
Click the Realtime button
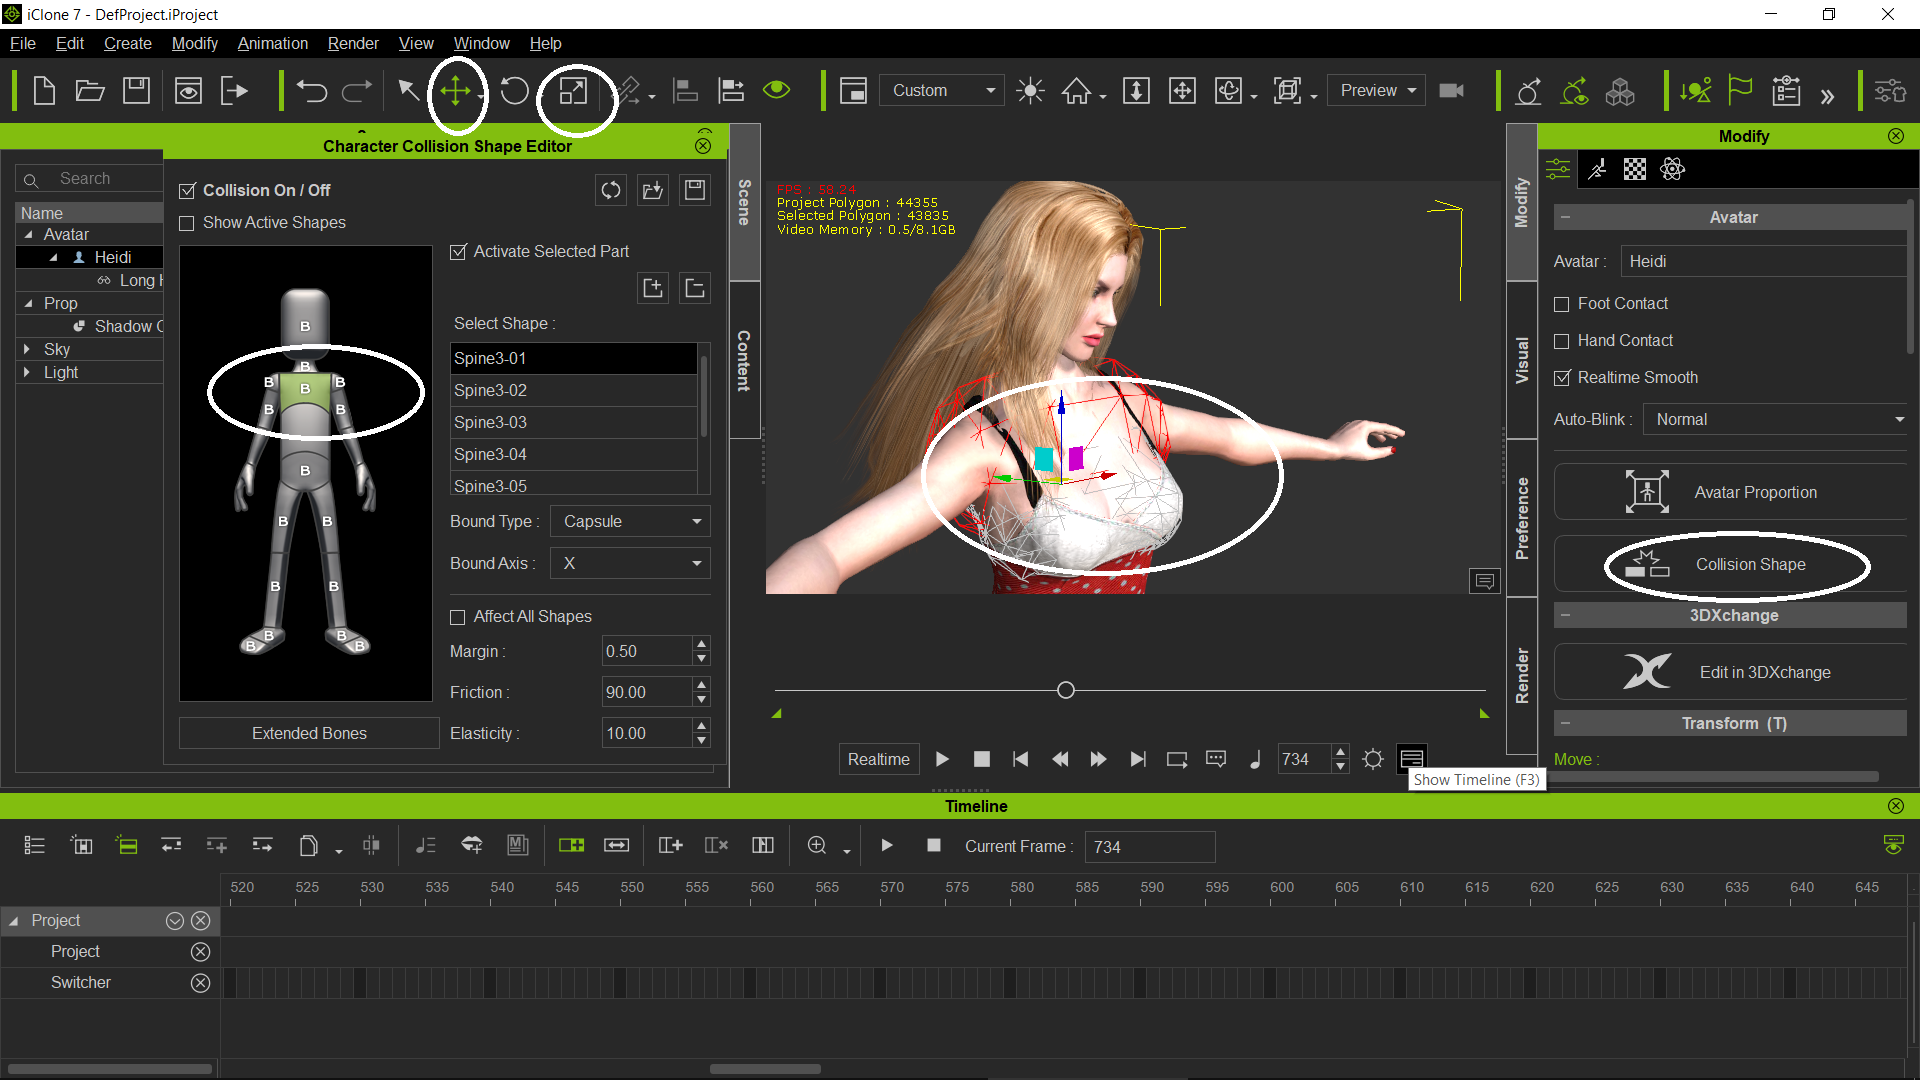point(878,759)
